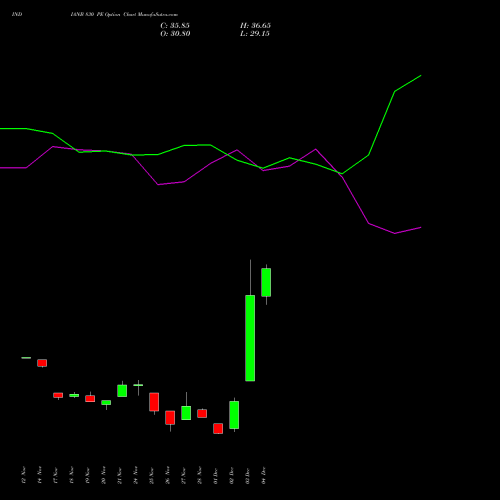Screen dimensions: 500x500
Task: Click the green candle above 27 Nov
Action: [186, 413]
